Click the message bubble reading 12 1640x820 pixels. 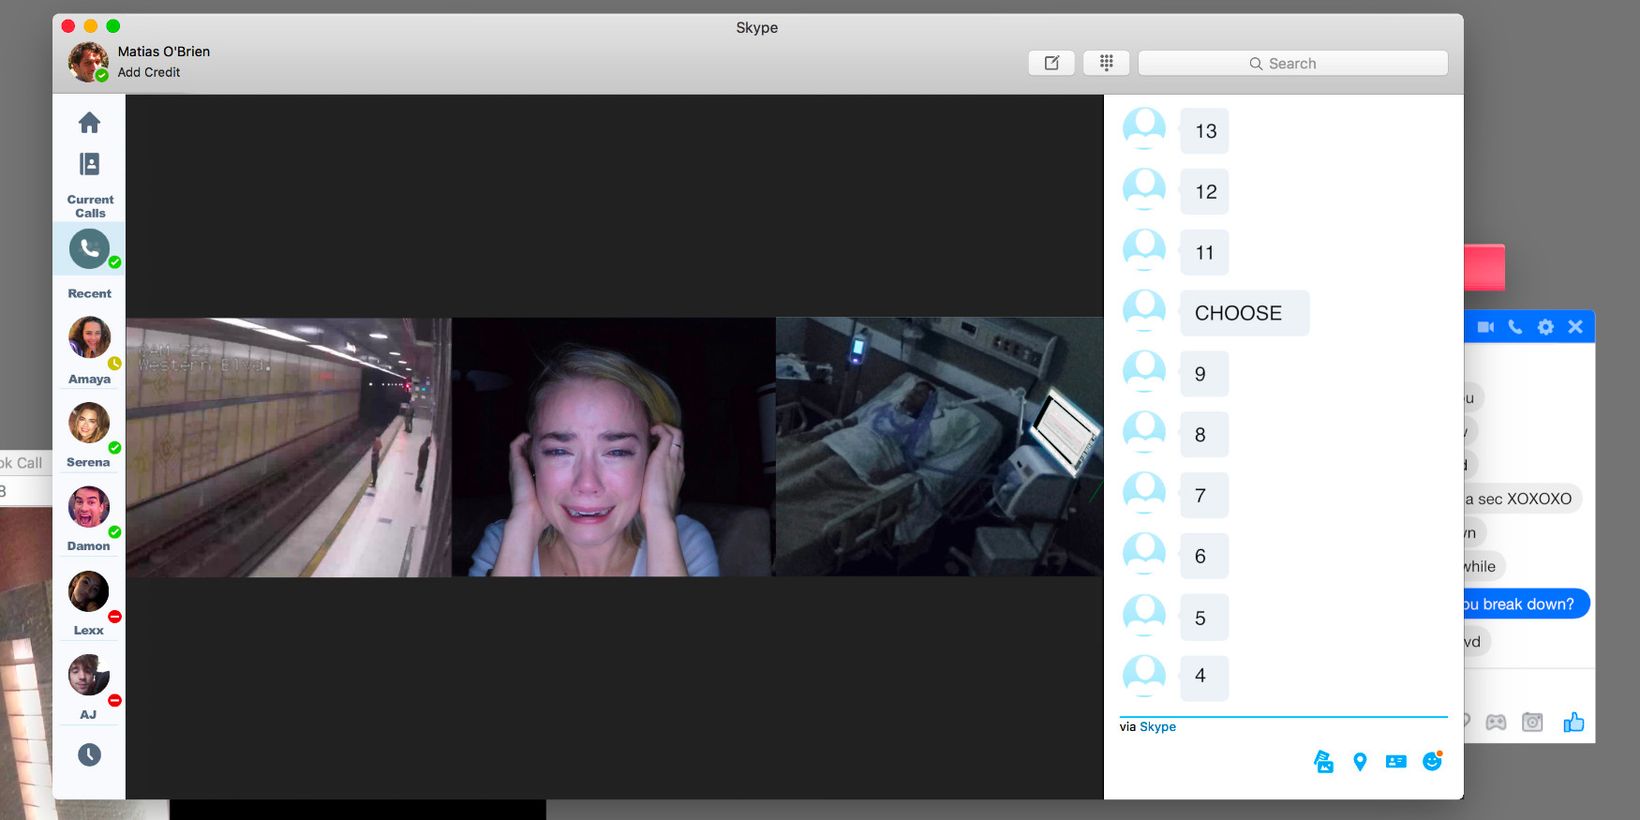(x=1204, y=192)
